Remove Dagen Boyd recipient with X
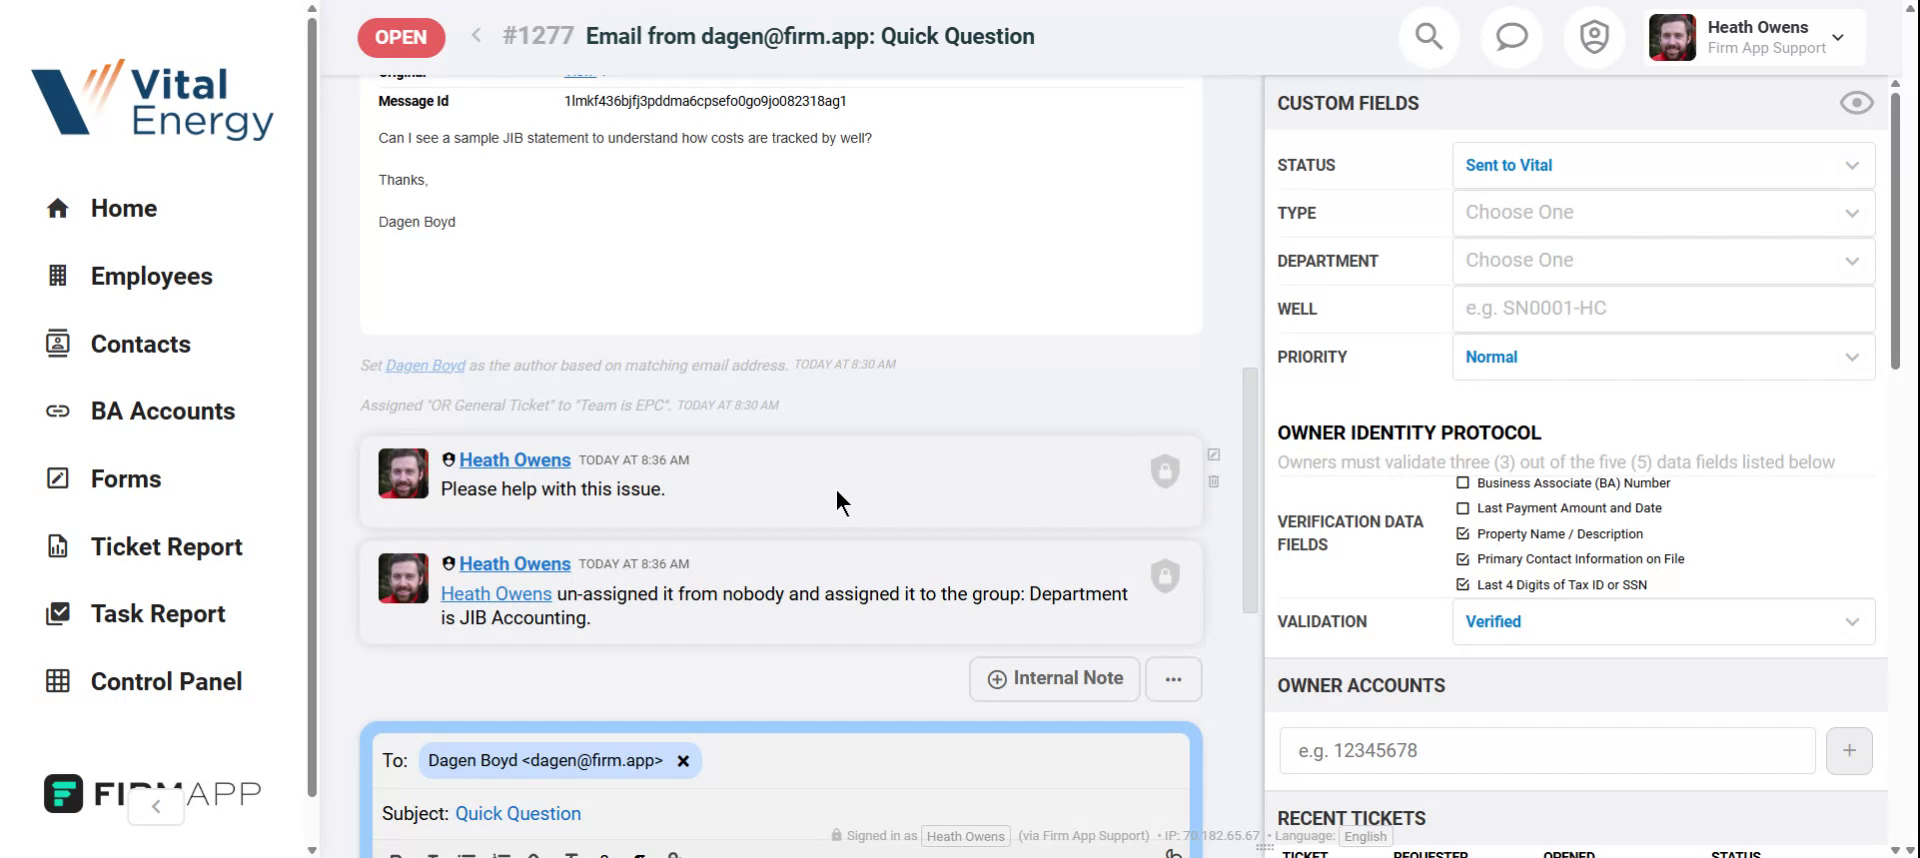Viewport: 1920px width, 858px height. (x=683, y=761)
